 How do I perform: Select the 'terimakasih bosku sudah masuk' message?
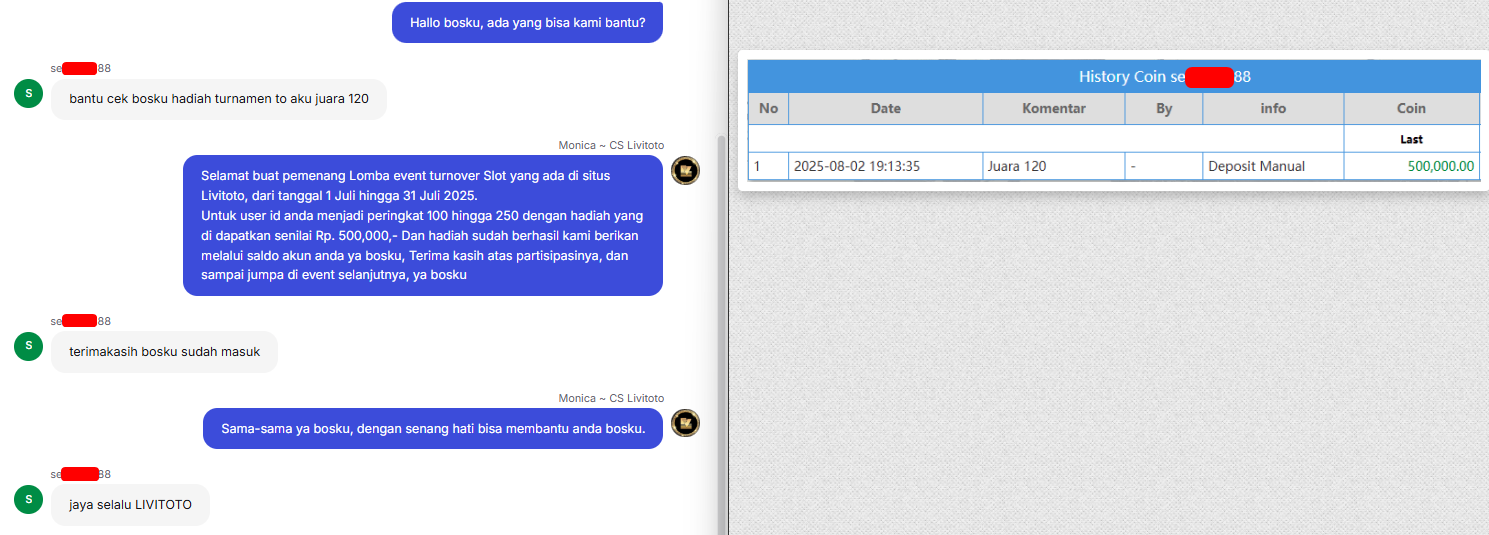click(x=164, y=352)
